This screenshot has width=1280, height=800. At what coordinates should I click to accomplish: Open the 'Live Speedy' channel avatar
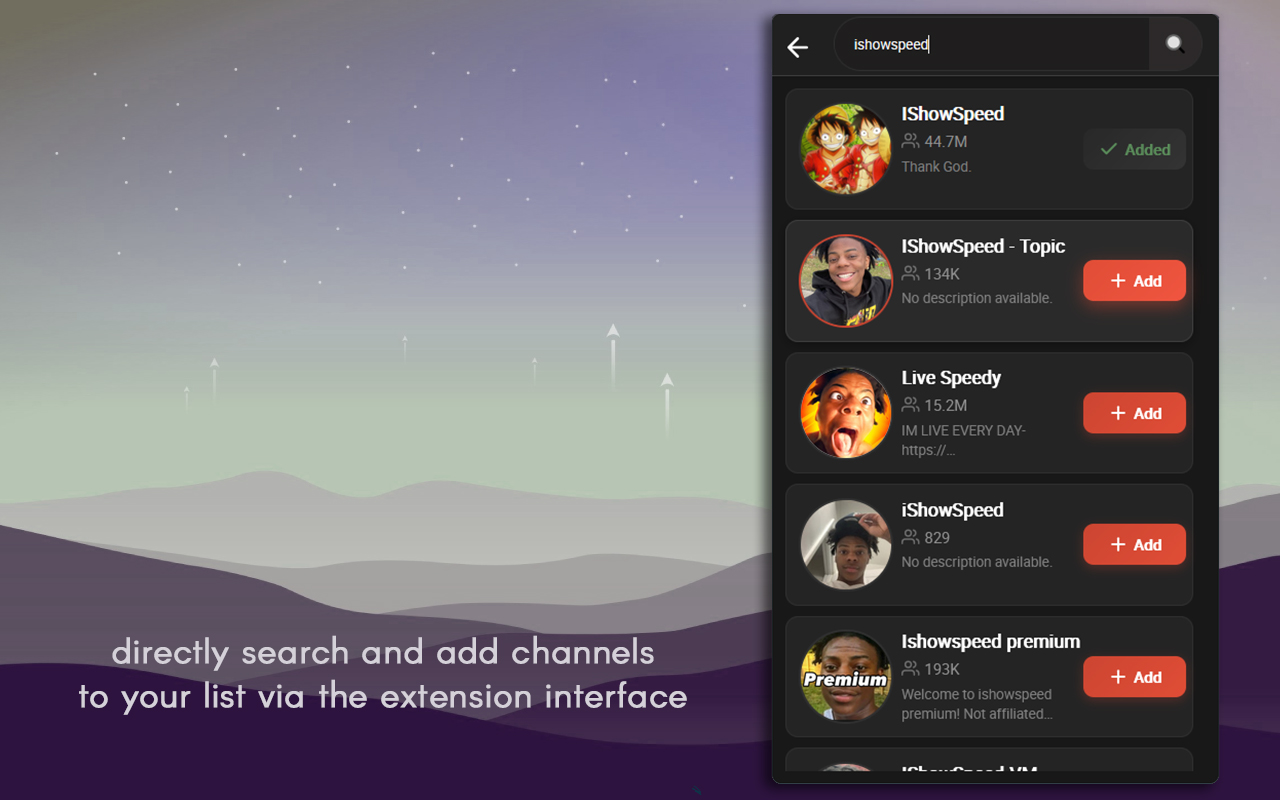pos(846,413)
